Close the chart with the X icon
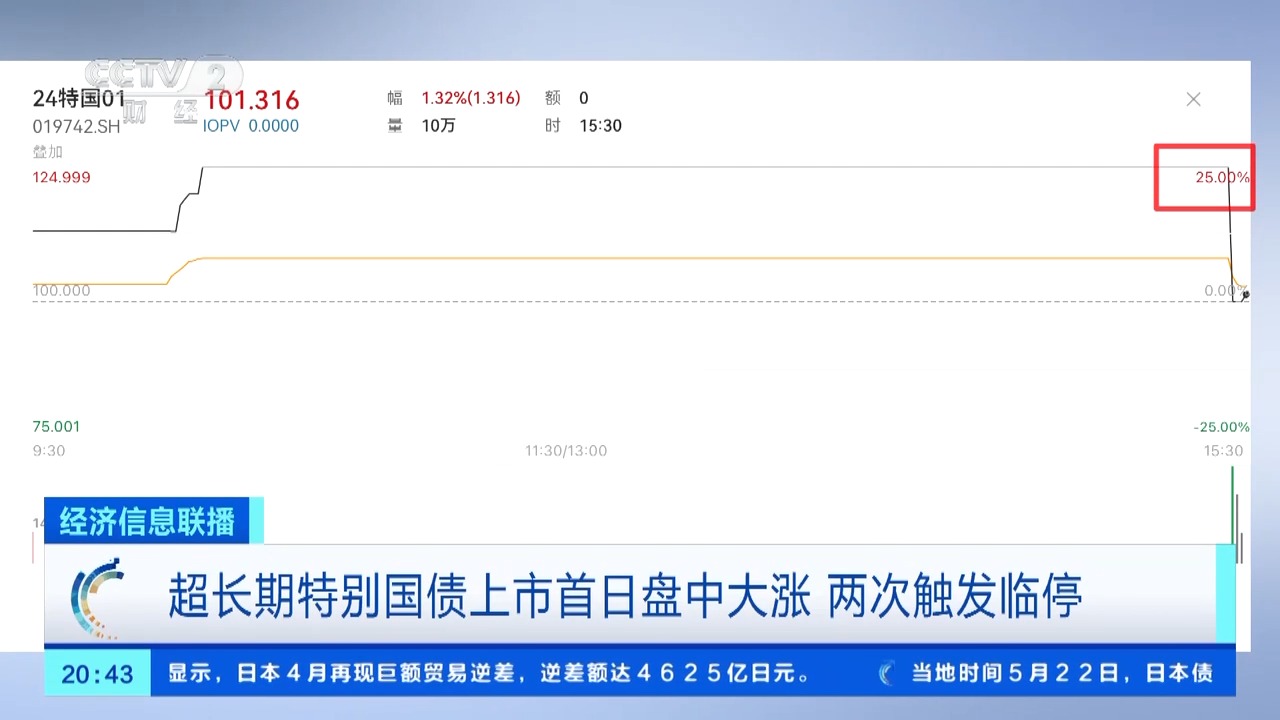 click(1193, 99)
